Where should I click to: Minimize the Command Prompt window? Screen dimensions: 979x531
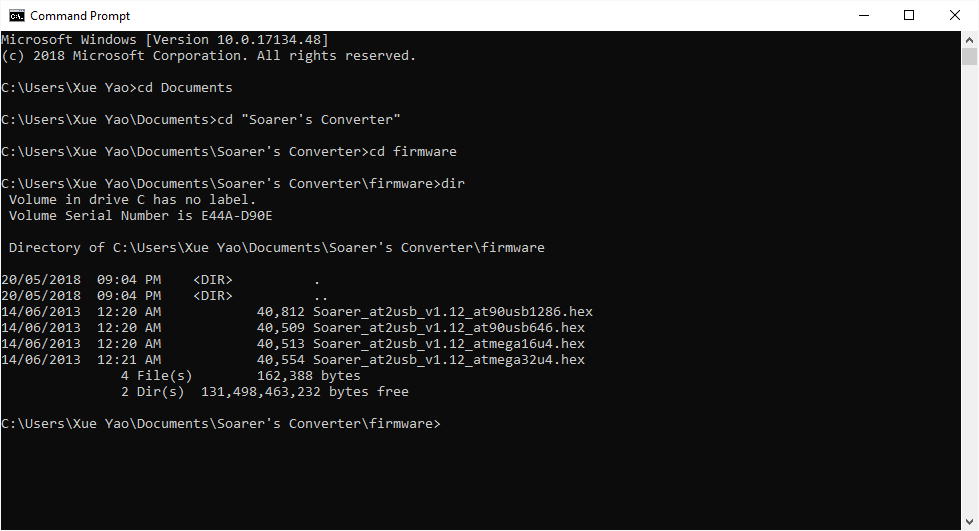[864, 15]
